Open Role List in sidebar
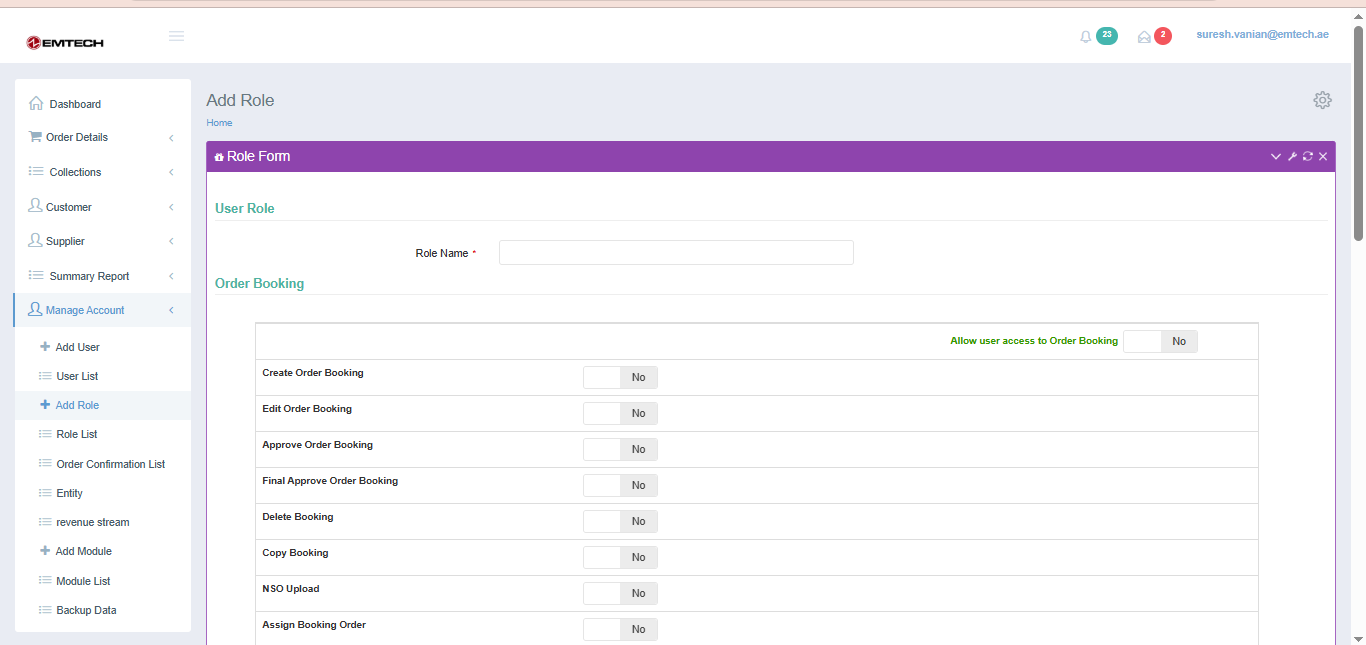This screenshot has width=1366, height=645. (77, 435)
